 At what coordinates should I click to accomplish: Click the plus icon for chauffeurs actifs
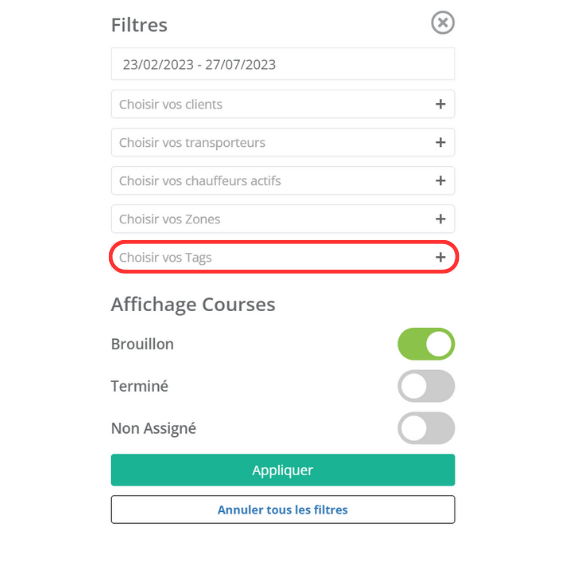(440, 181)
